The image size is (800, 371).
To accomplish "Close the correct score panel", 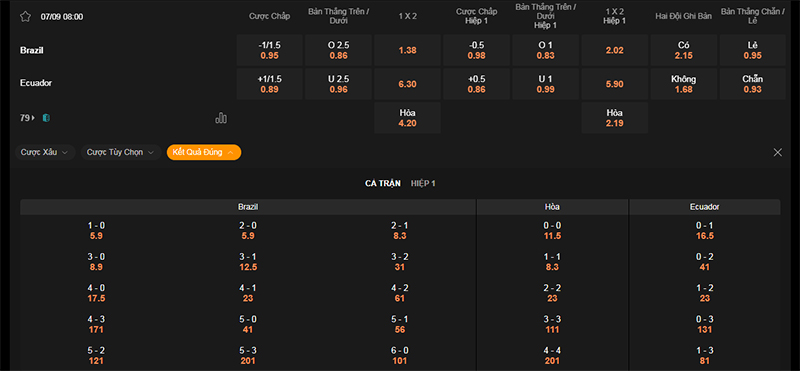I will coord(778,152).
